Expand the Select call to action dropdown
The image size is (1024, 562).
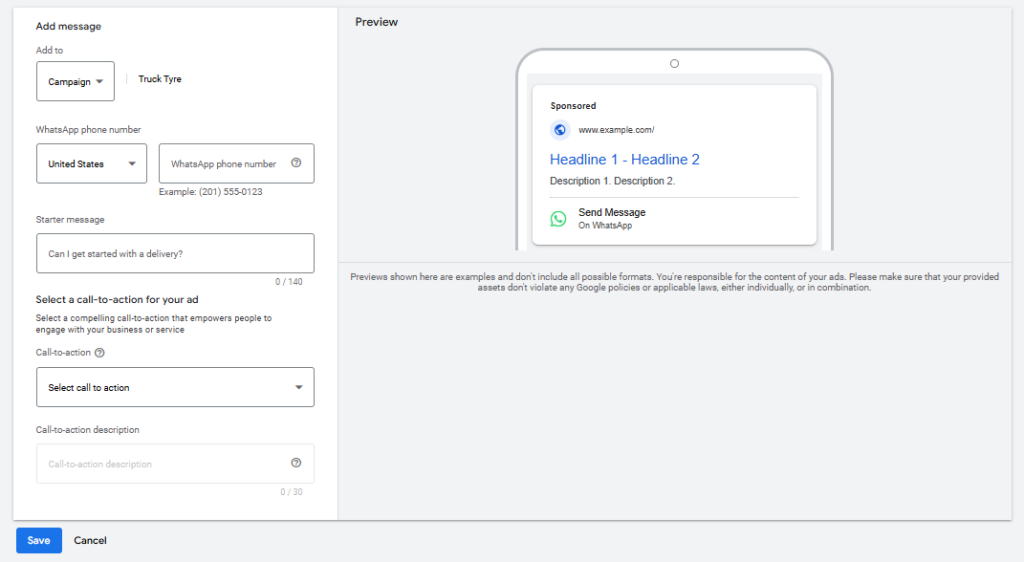(x=175, y=387)
